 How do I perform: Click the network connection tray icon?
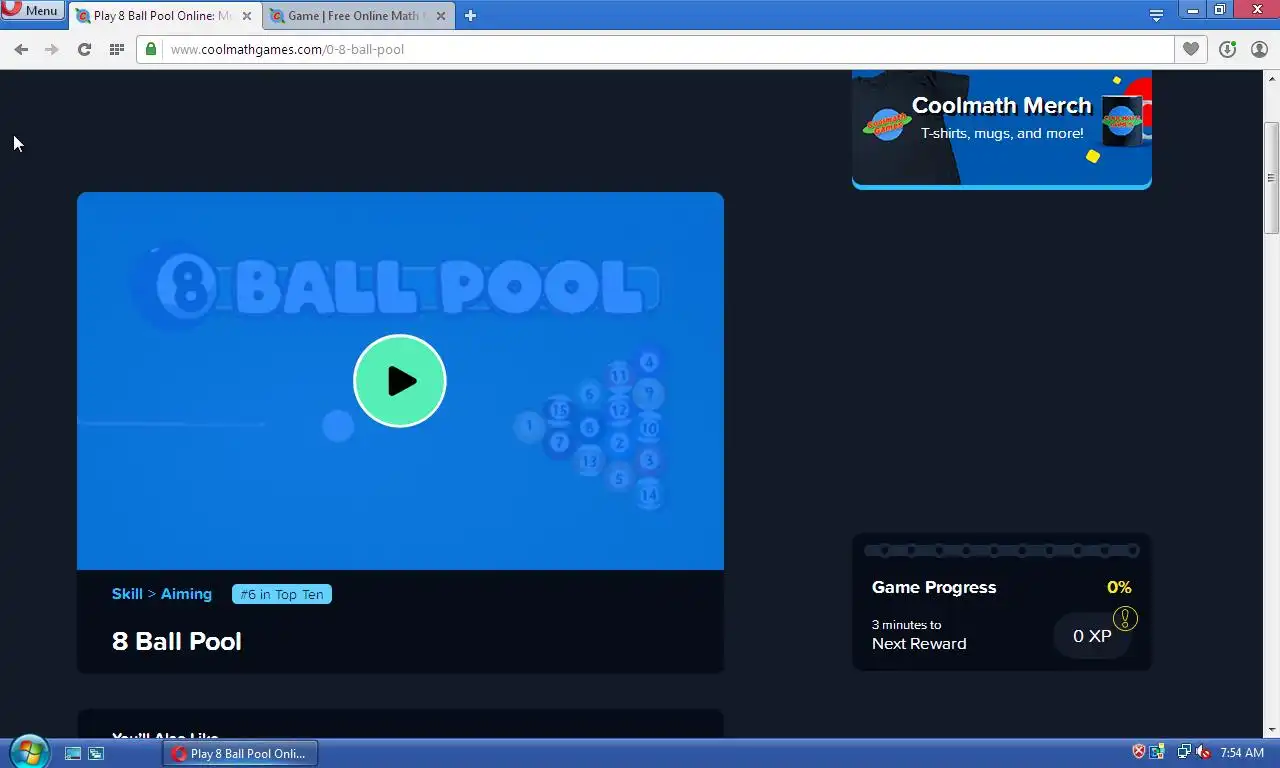pyautogui.click(x=1184, y=752)
